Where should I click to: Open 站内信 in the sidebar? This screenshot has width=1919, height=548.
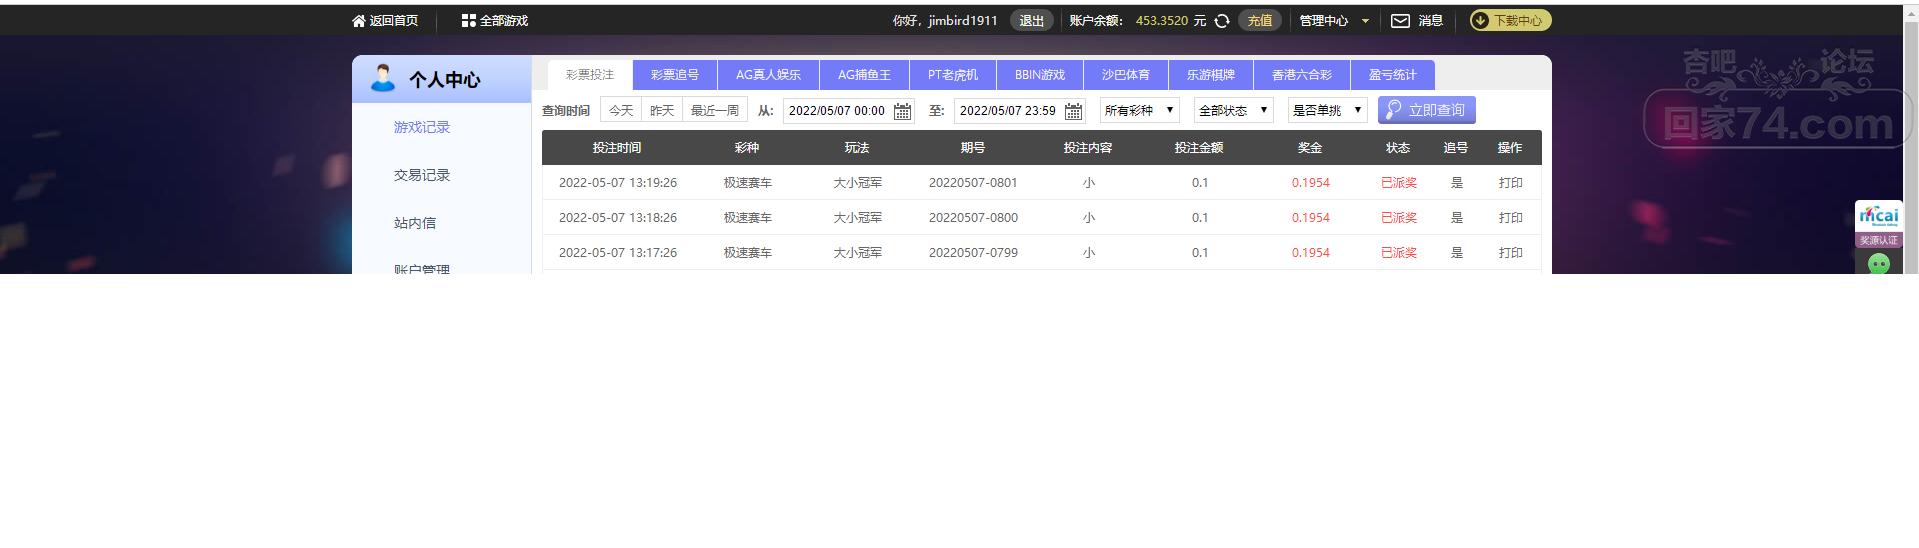click(415, 223)
